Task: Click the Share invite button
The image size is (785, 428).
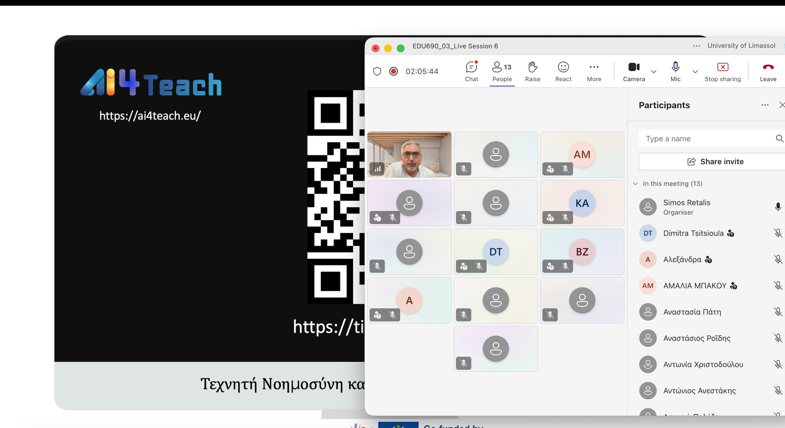Action: tap(715, 162)
